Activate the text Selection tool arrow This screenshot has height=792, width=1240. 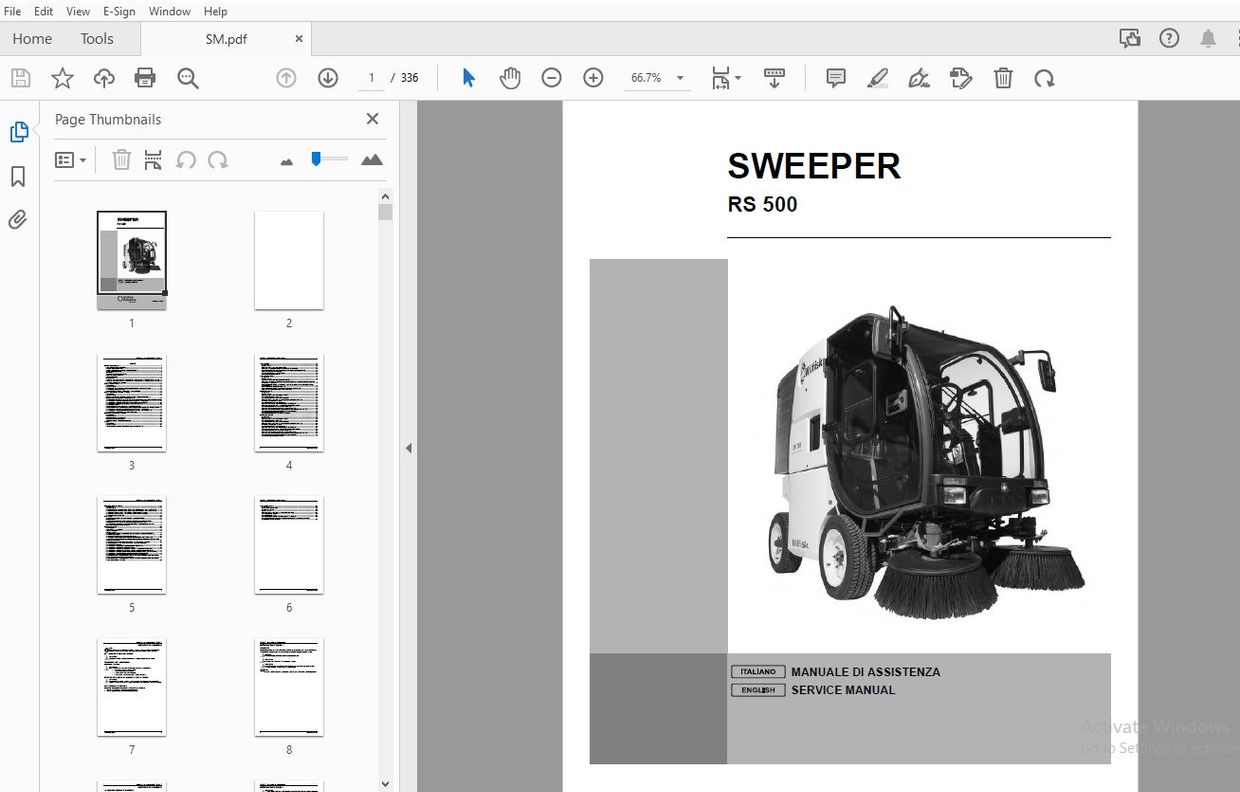pos(467,77)
